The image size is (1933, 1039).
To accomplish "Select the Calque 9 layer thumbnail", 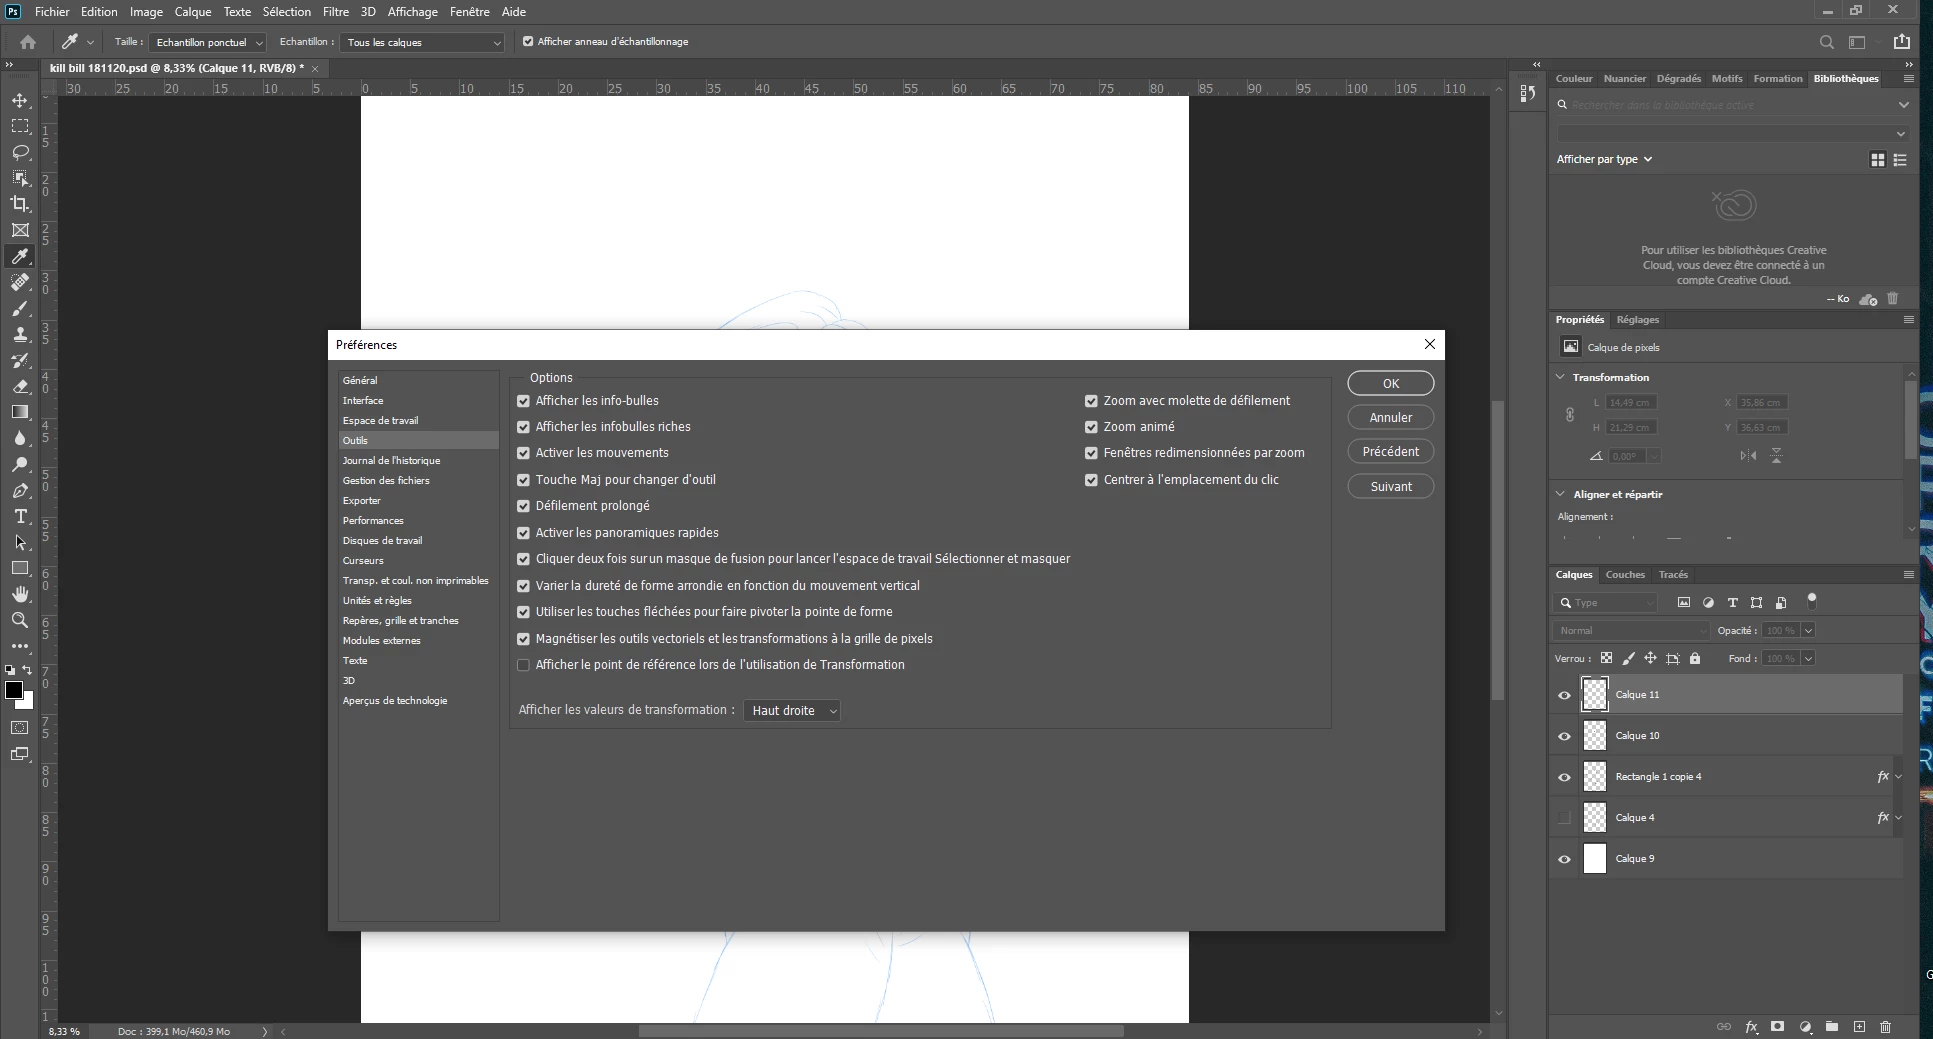I will pyautogui.click(x=1595, y=859).
